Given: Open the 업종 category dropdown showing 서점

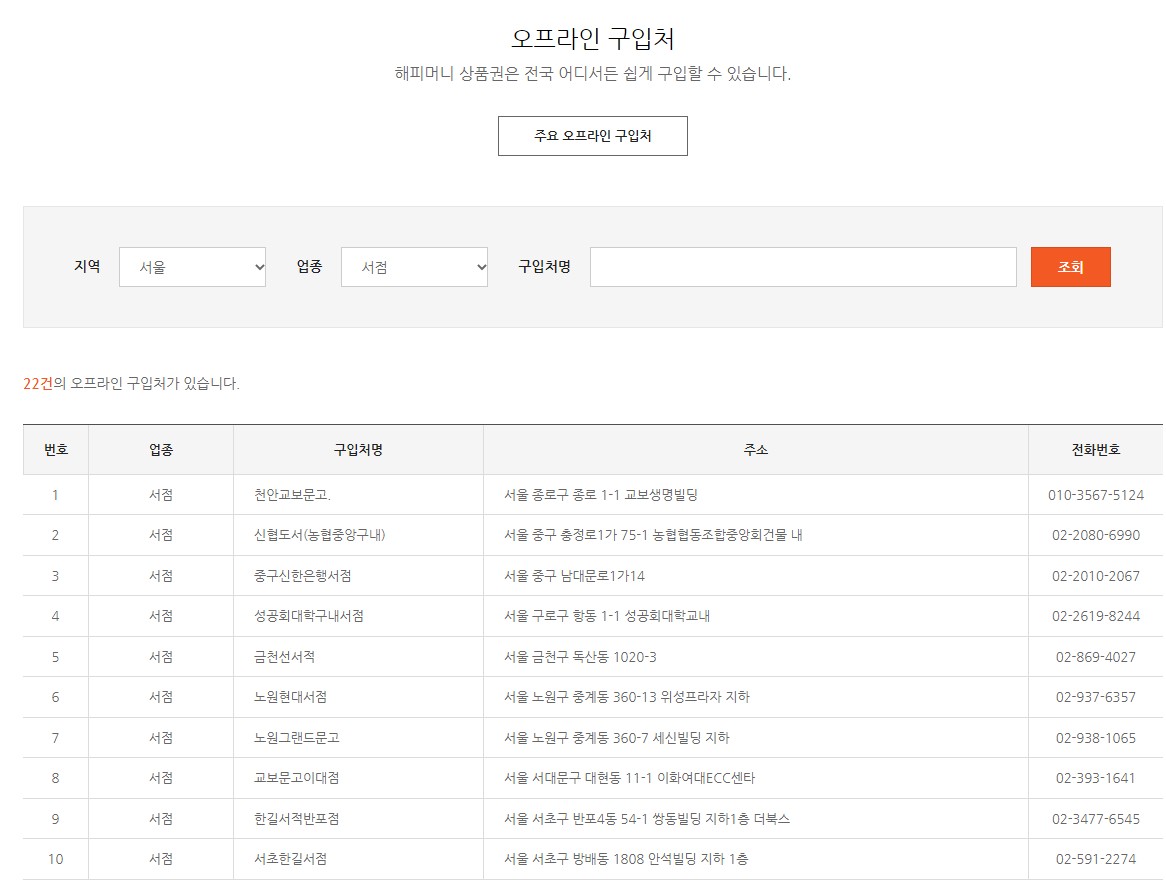Looking at the screenshot, I should [x=414, y=267].
